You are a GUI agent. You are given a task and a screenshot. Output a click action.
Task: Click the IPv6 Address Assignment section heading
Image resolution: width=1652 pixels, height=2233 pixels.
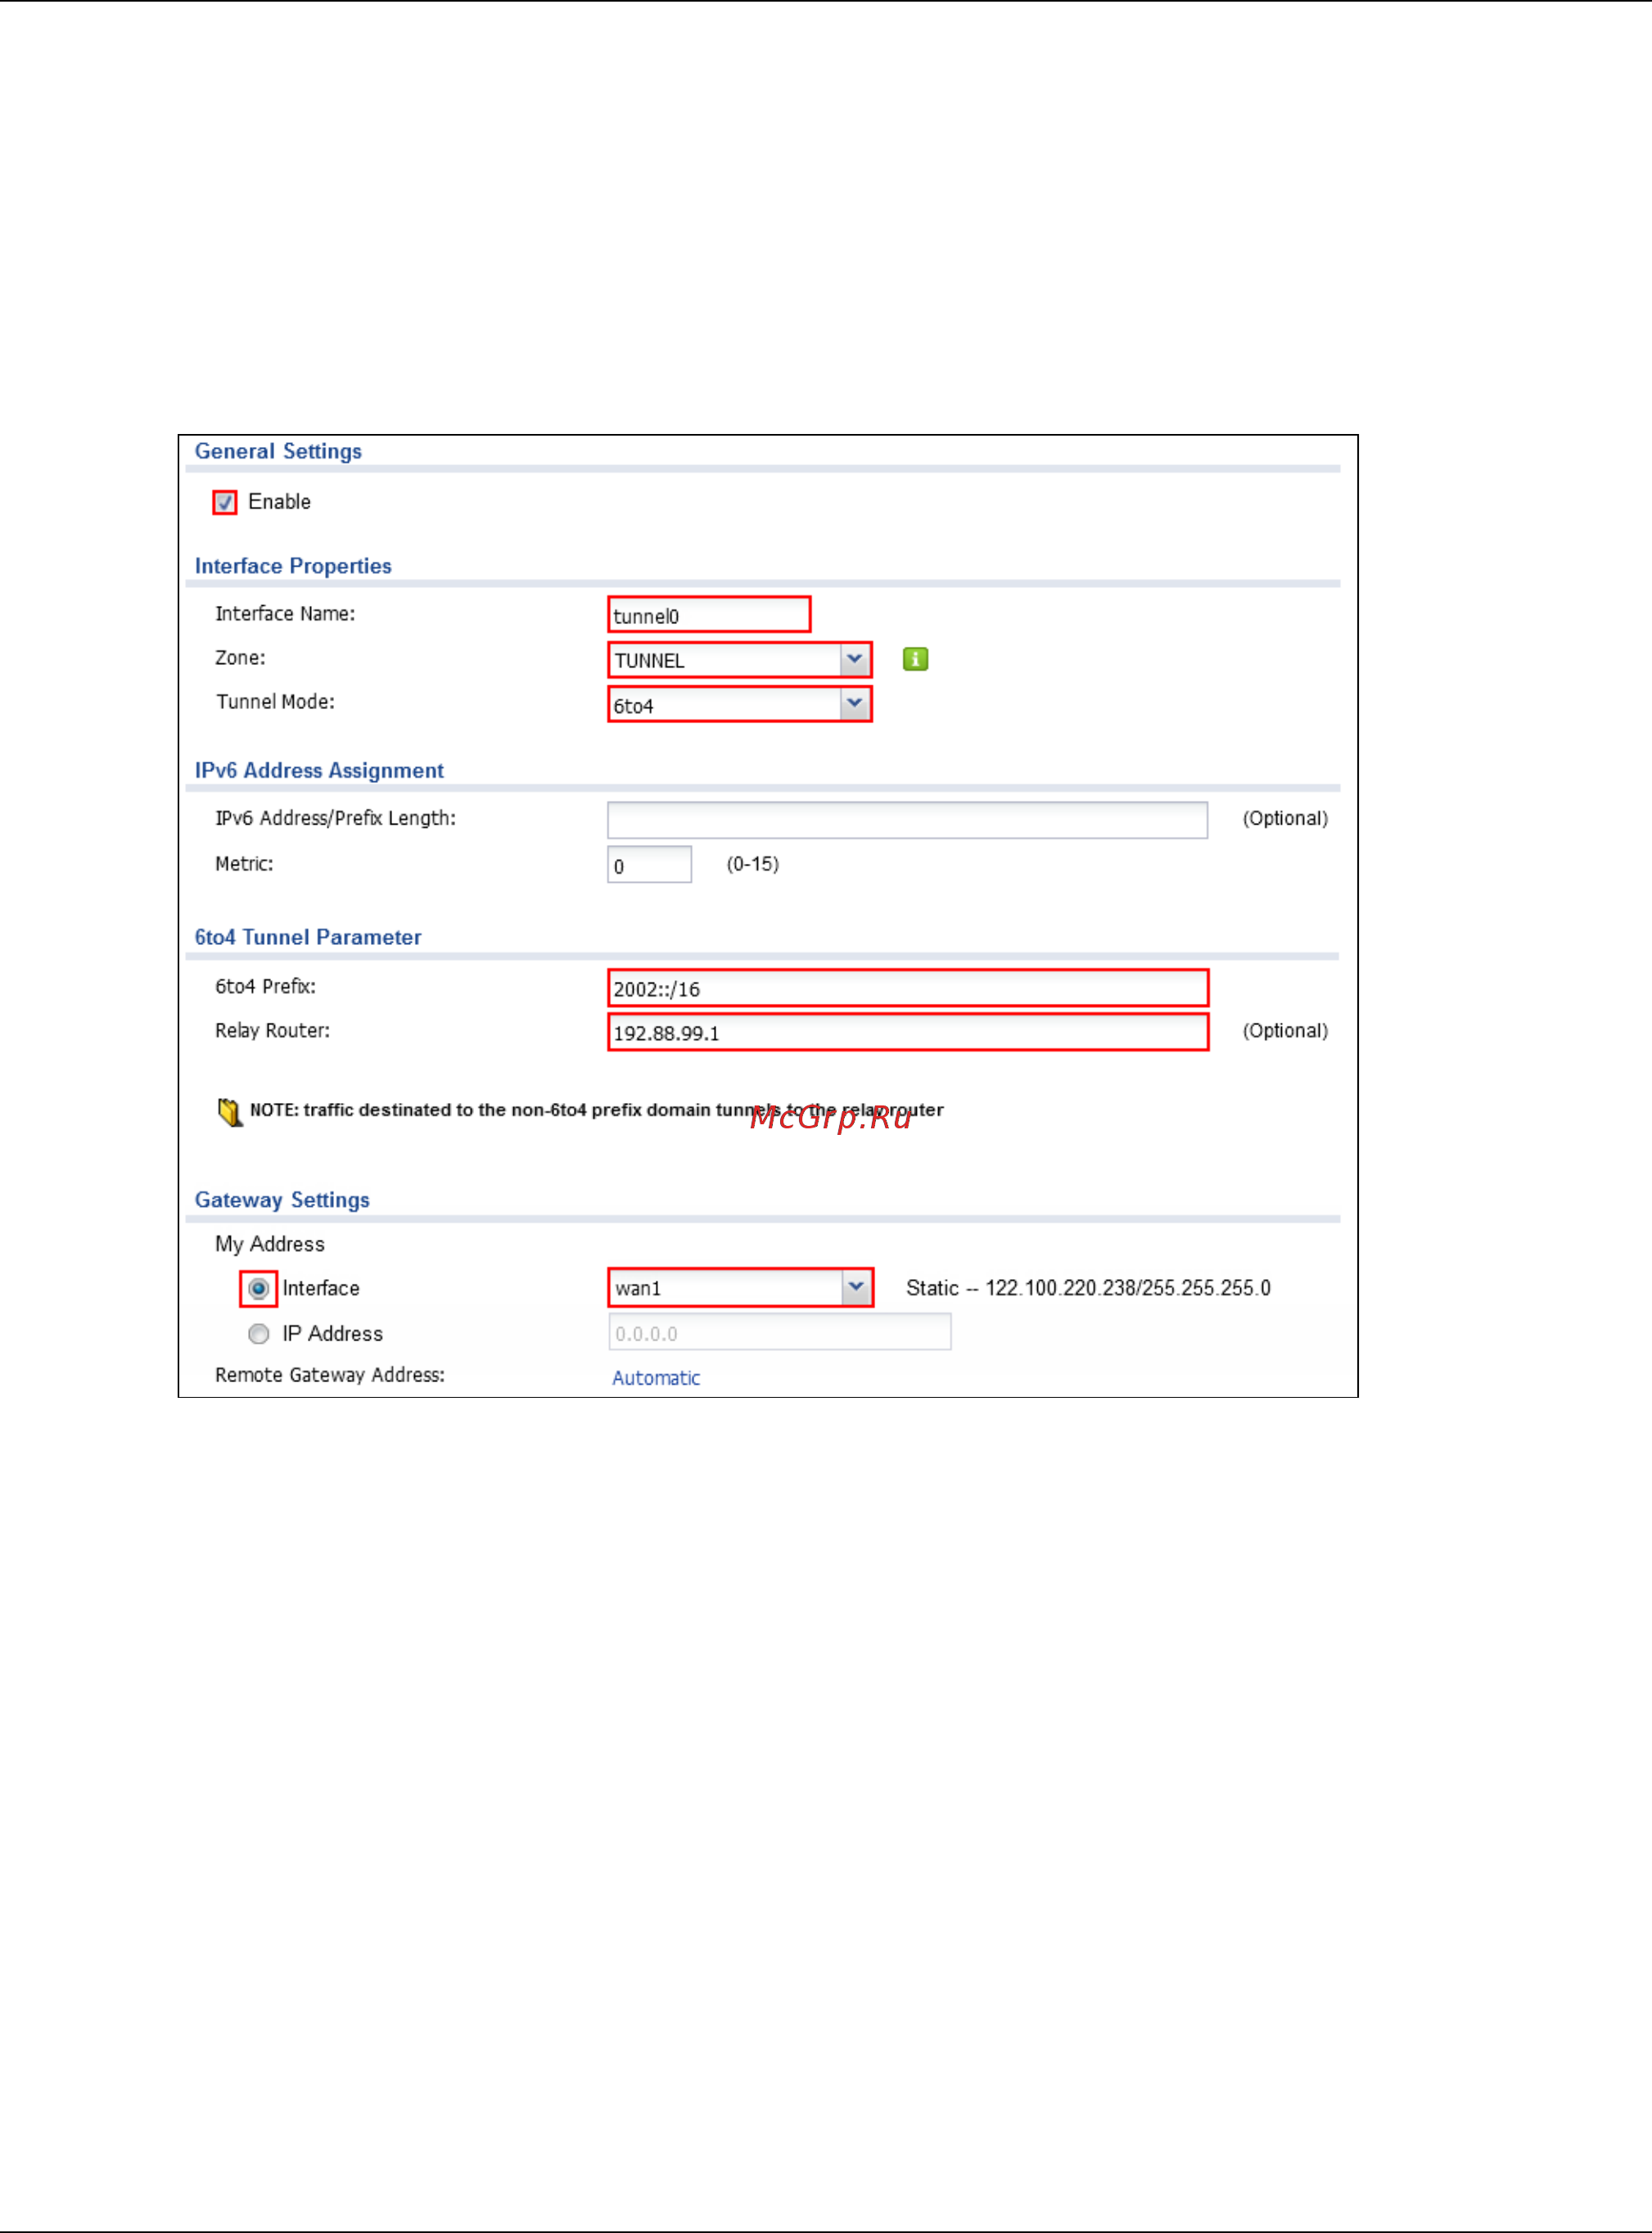[x=319, y=770]
